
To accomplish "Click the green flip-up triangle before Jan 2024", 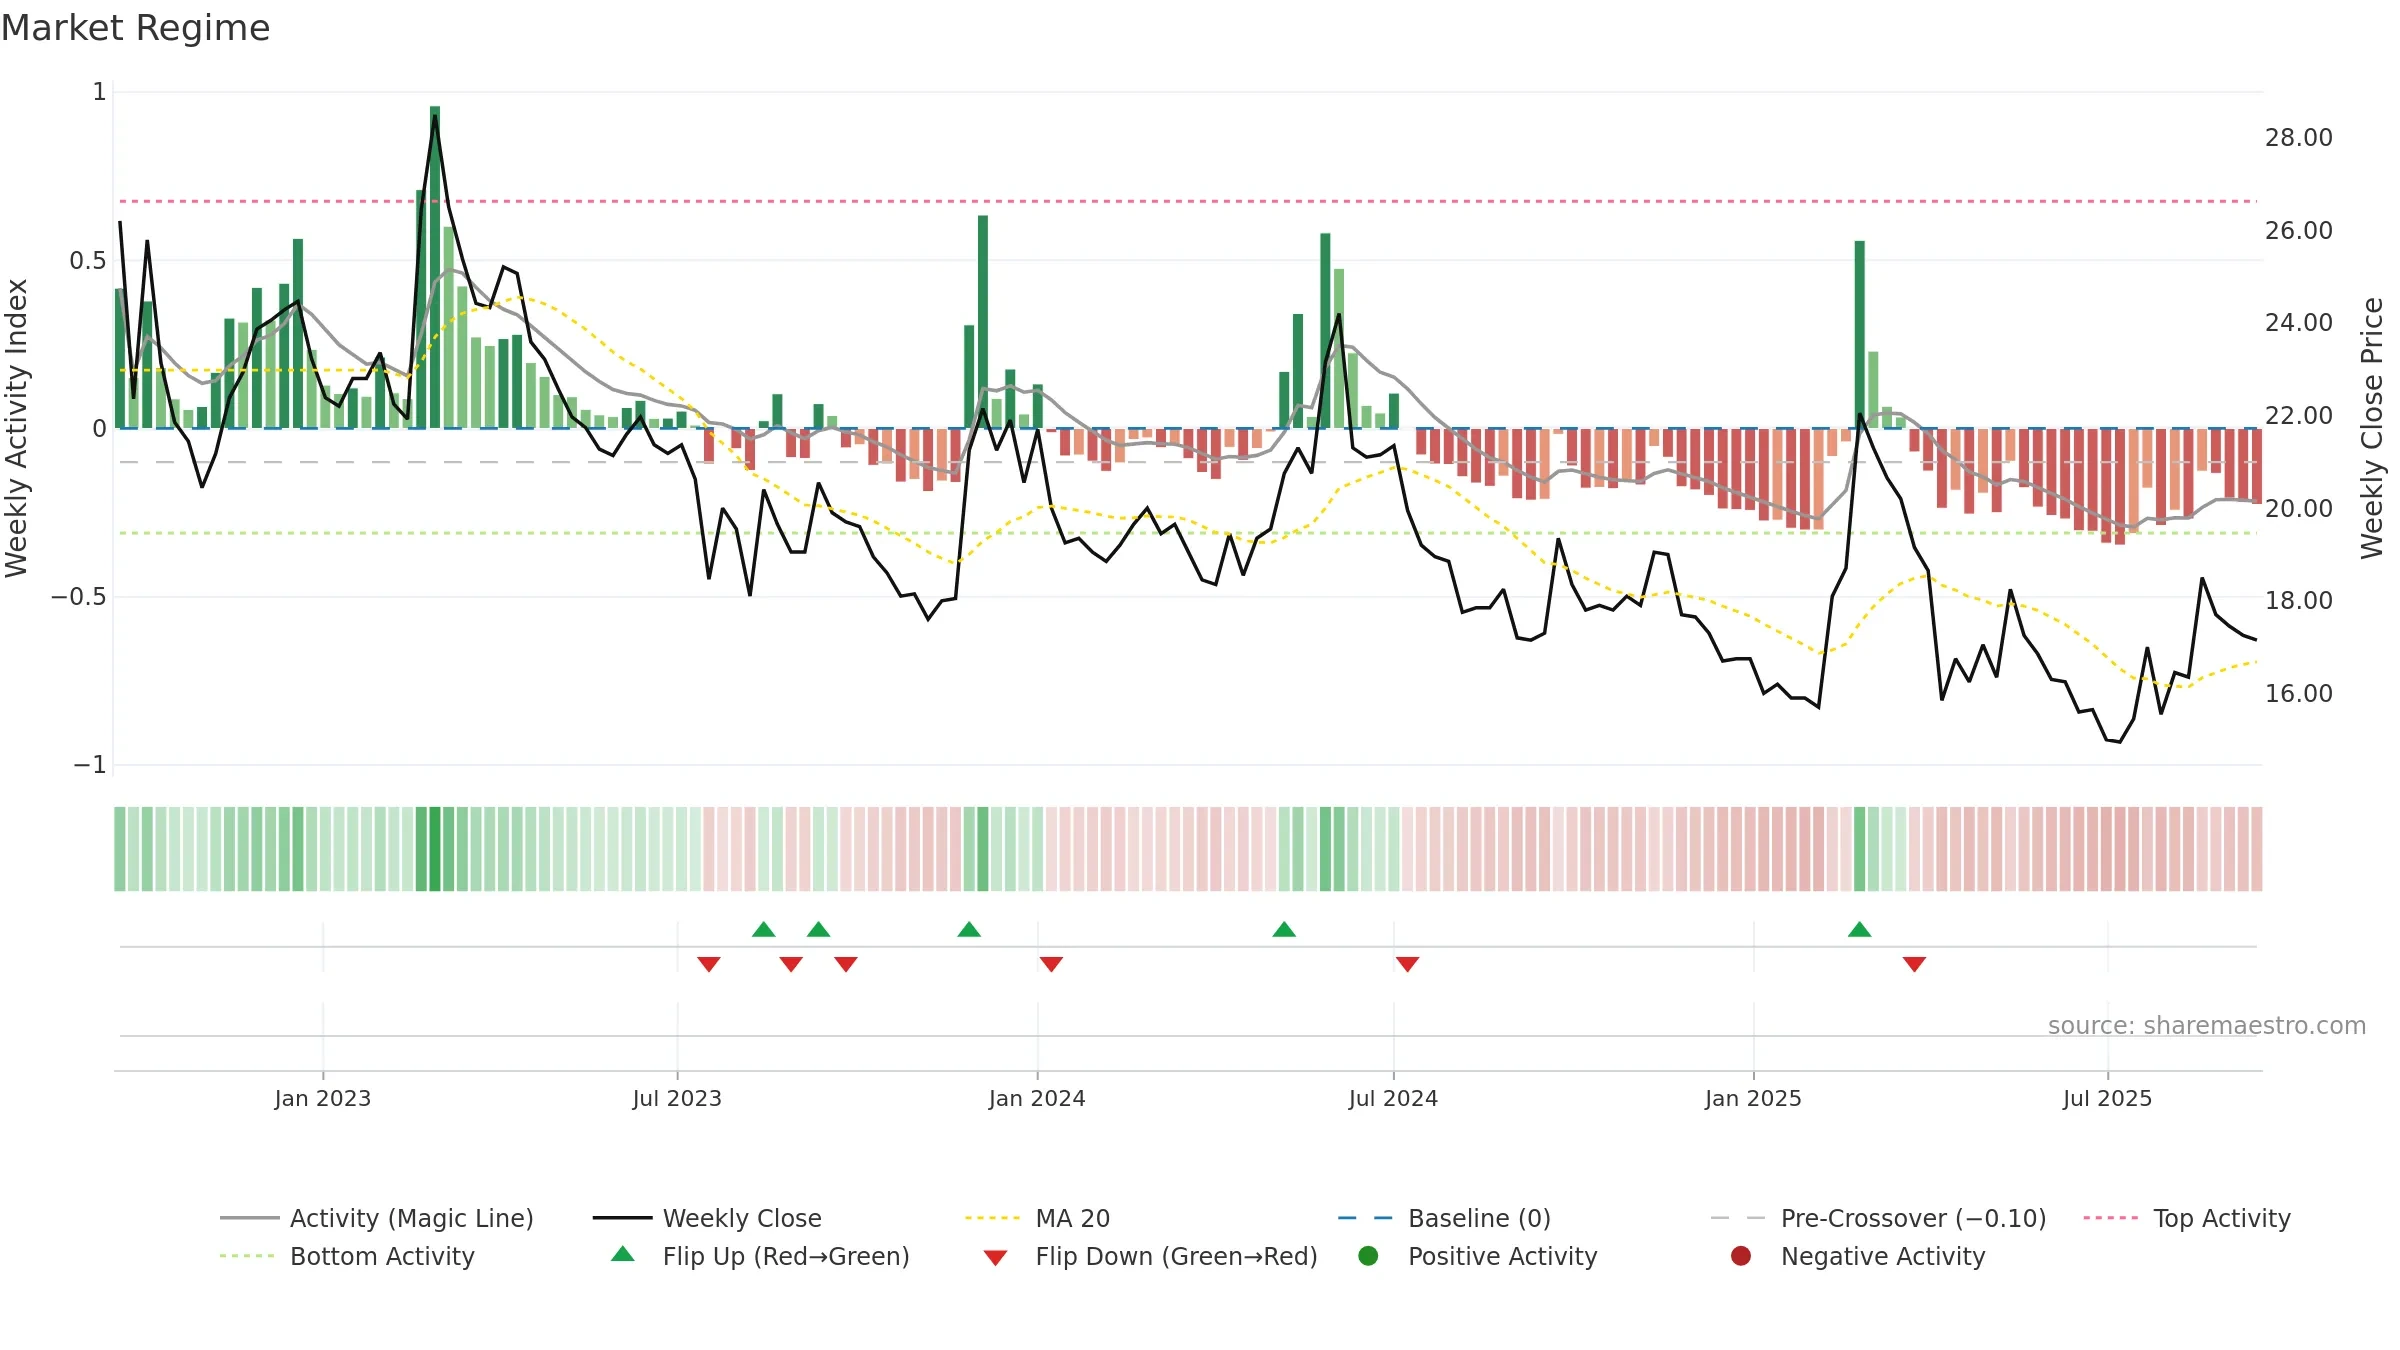I will [969, 930].
